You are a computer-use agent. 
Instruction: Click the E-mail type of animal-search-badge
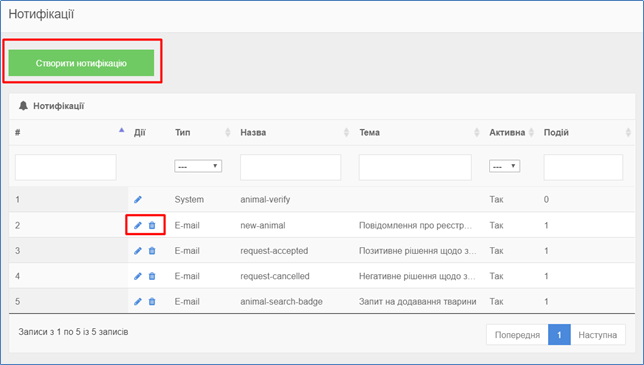(187, 301)
